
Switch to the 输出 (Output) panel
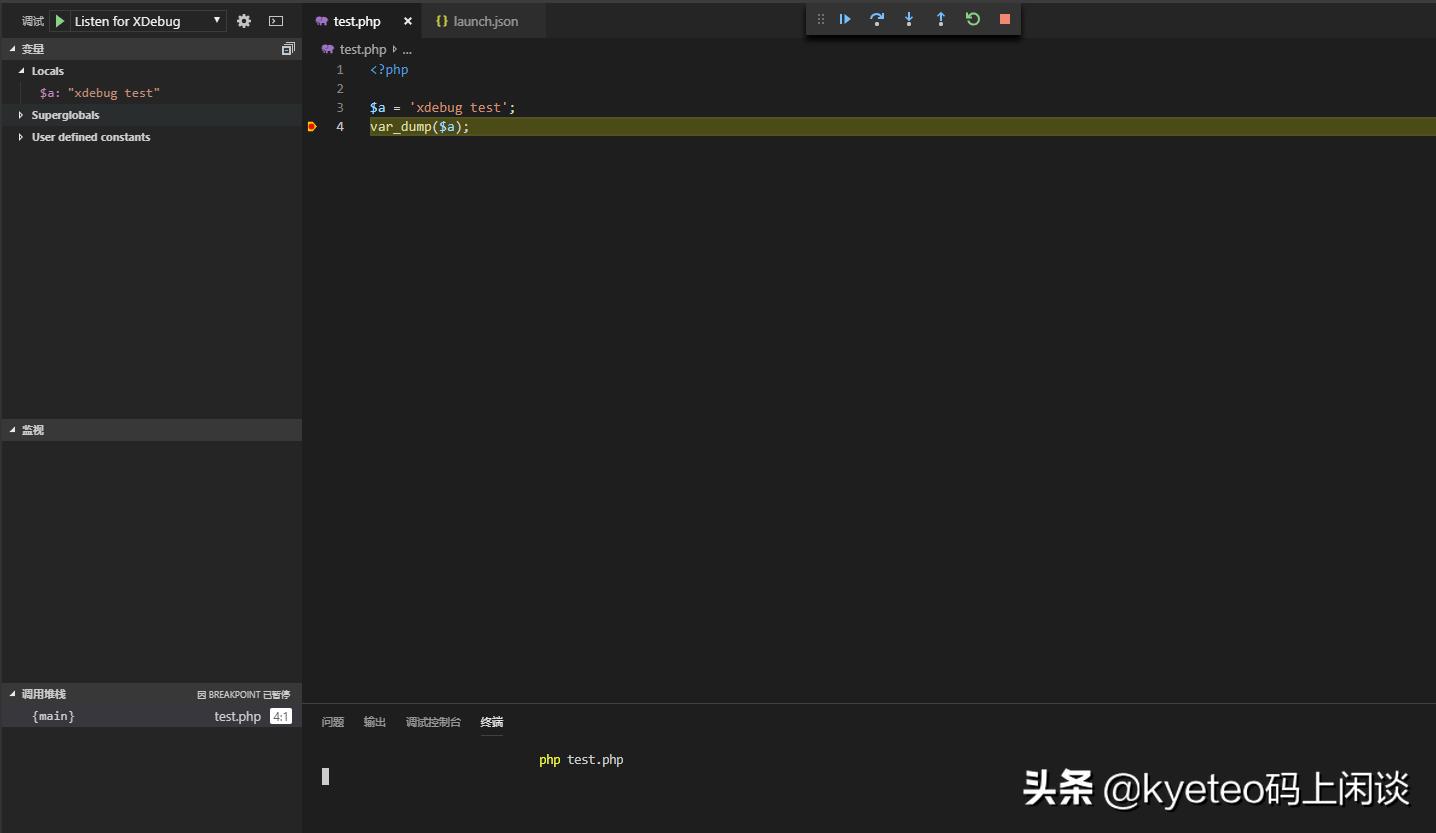(374, 721)
